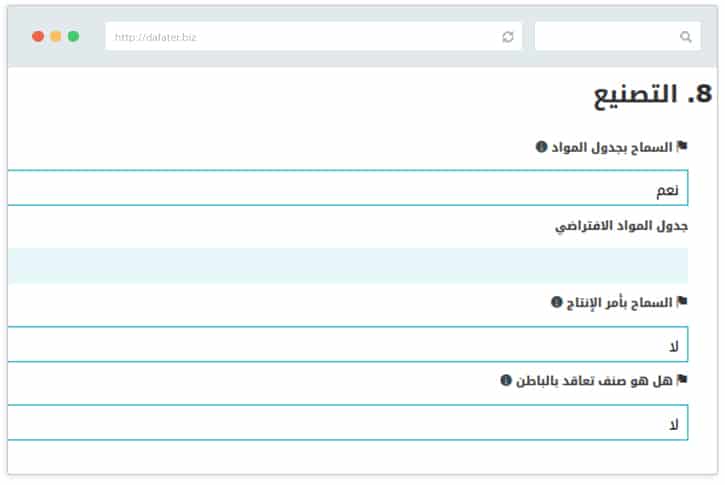Click info icon beside السماح بأمر الإنتاج
Viewport: 725px width, 485px height.
(556, 302)
